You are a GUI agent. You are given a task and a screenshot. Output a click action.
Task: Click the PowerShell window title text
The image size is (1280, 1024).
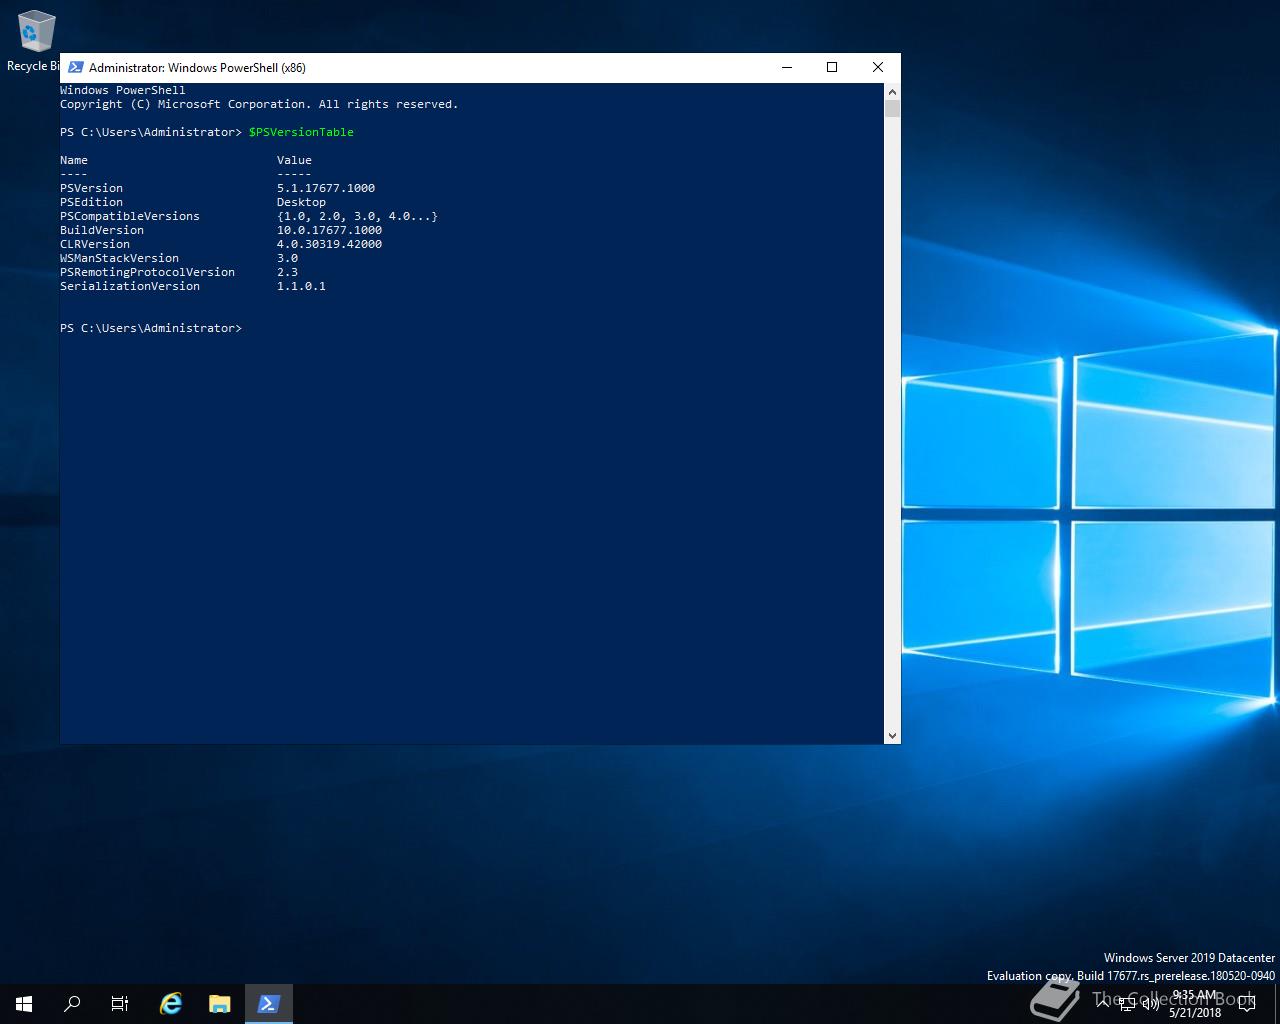point(197,68)
